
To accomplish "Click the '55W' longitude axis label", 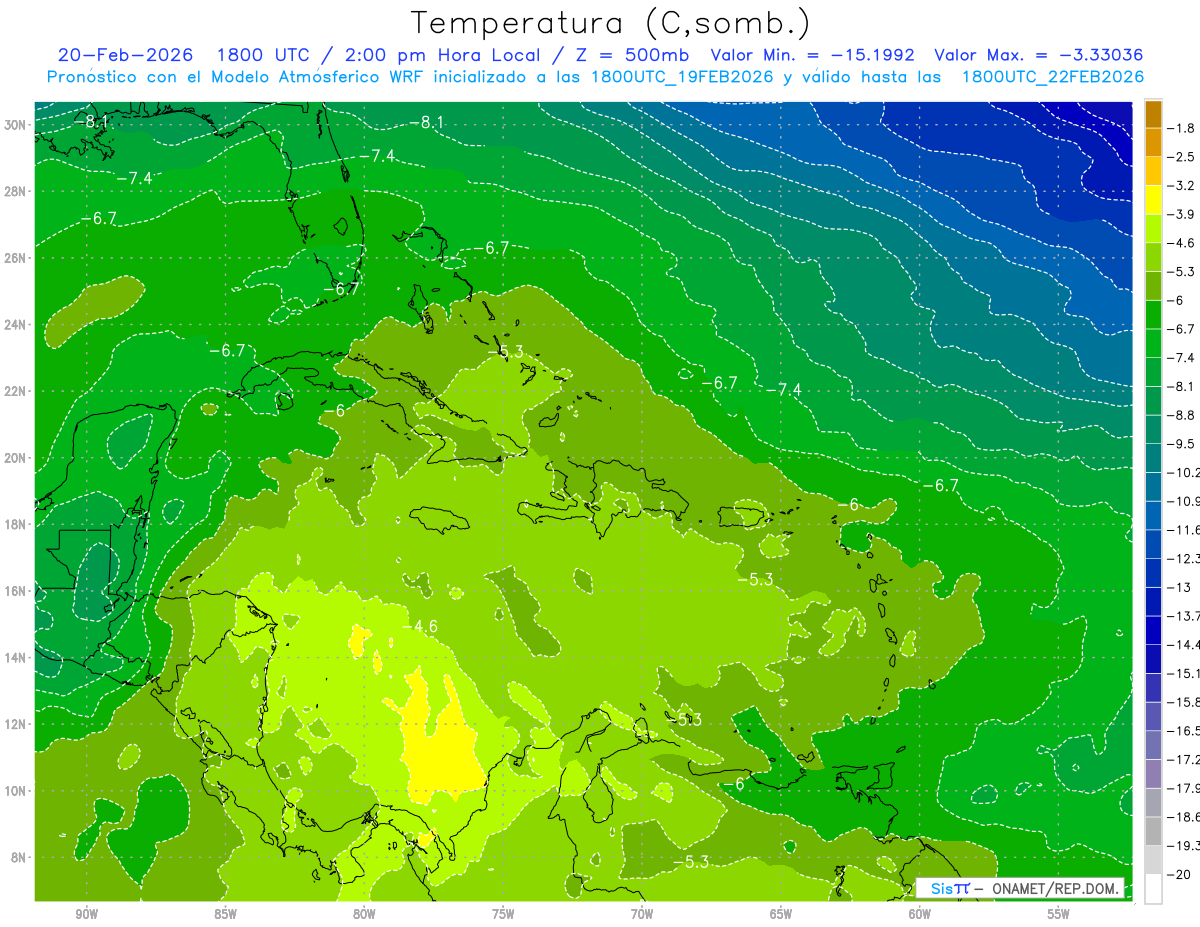I will pyautogui.click(x=1059, y=914).
